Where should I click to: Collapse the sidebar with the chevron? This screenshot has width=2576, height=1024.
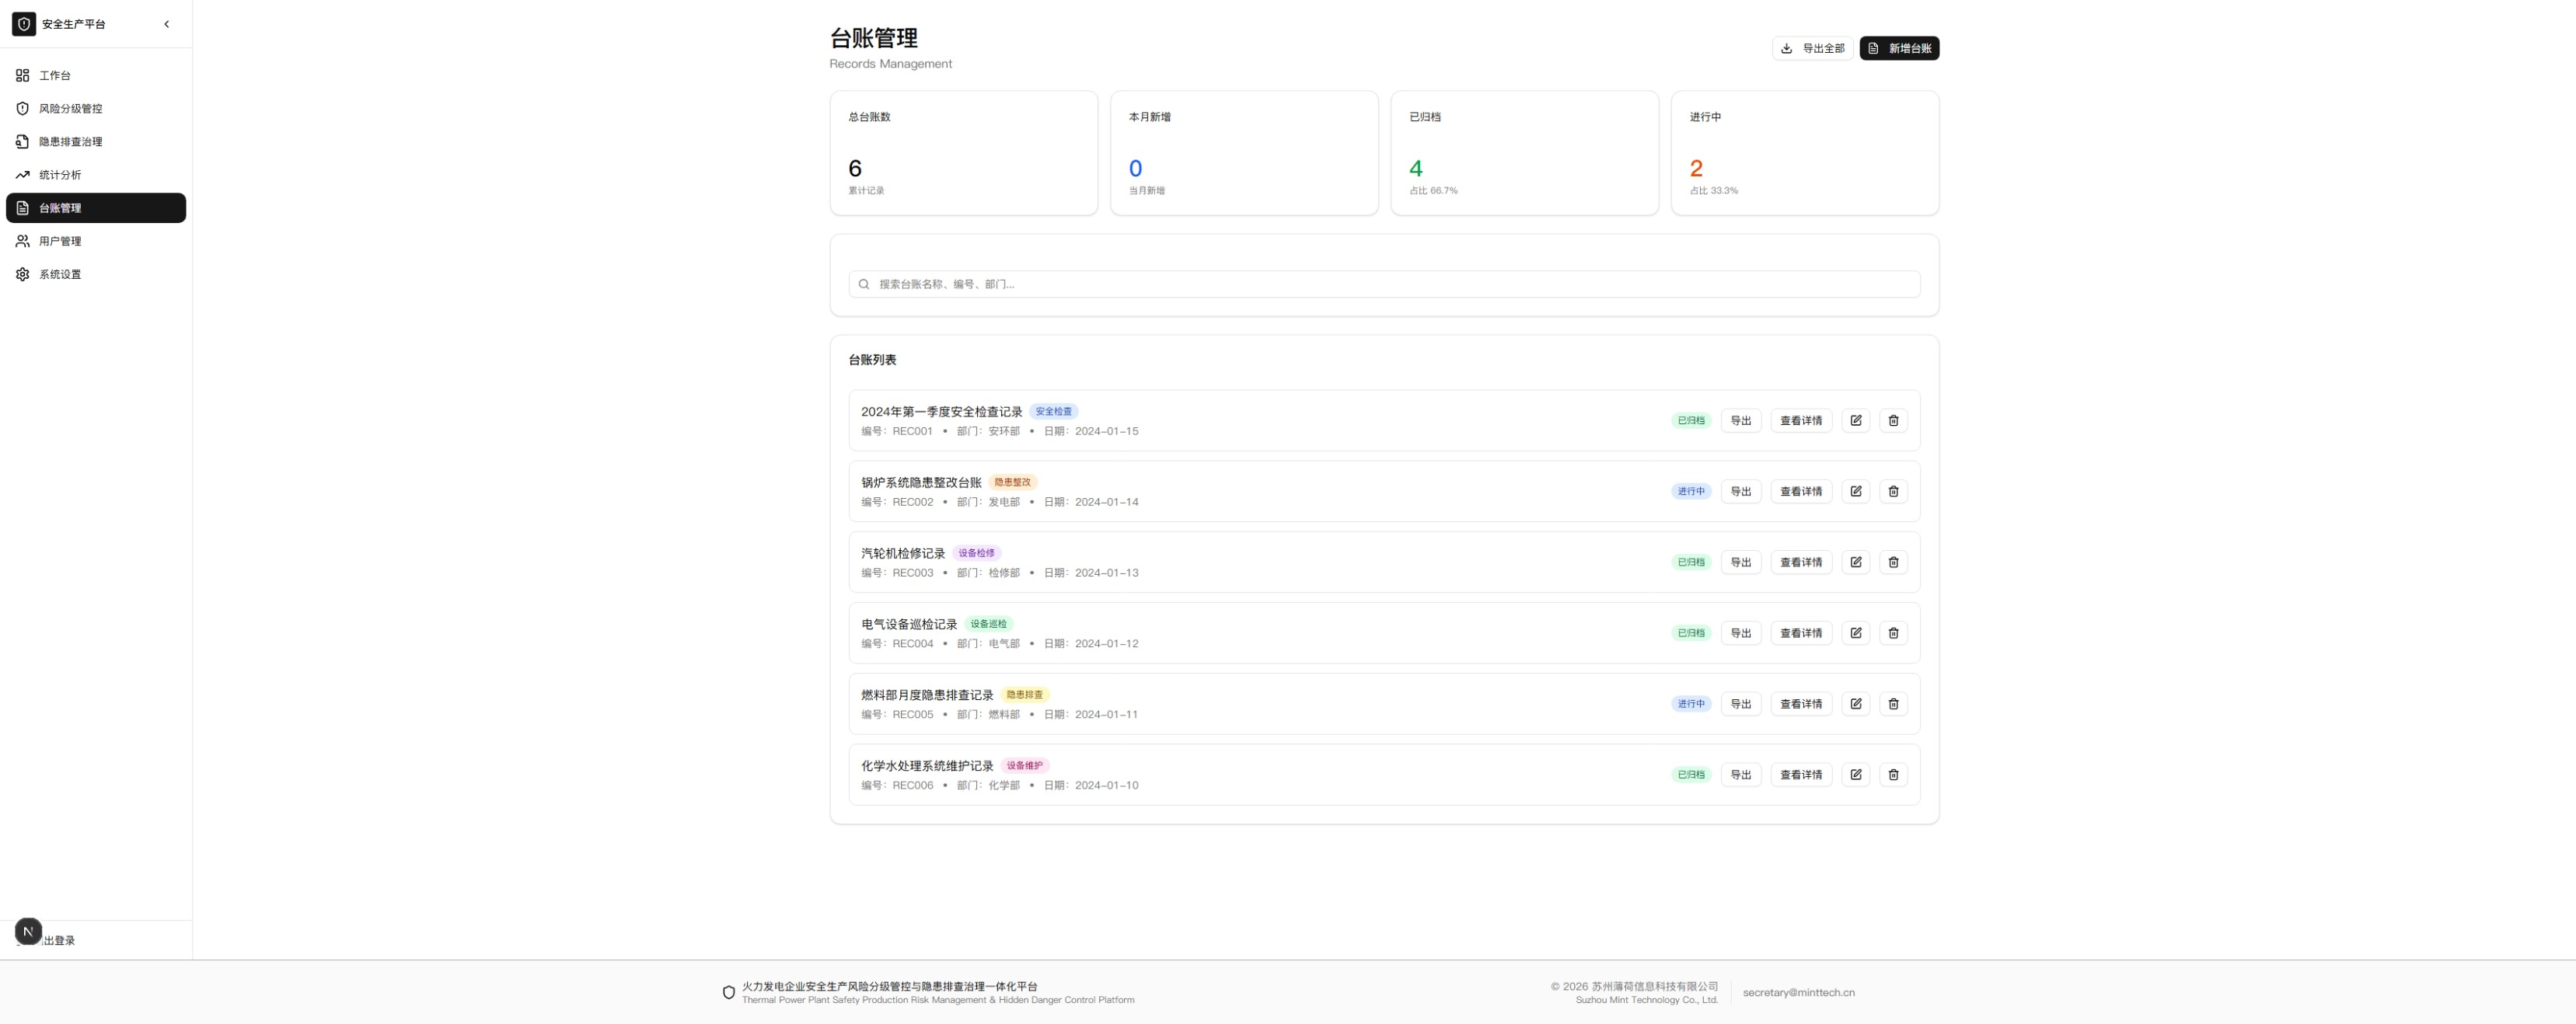point(166,24)
